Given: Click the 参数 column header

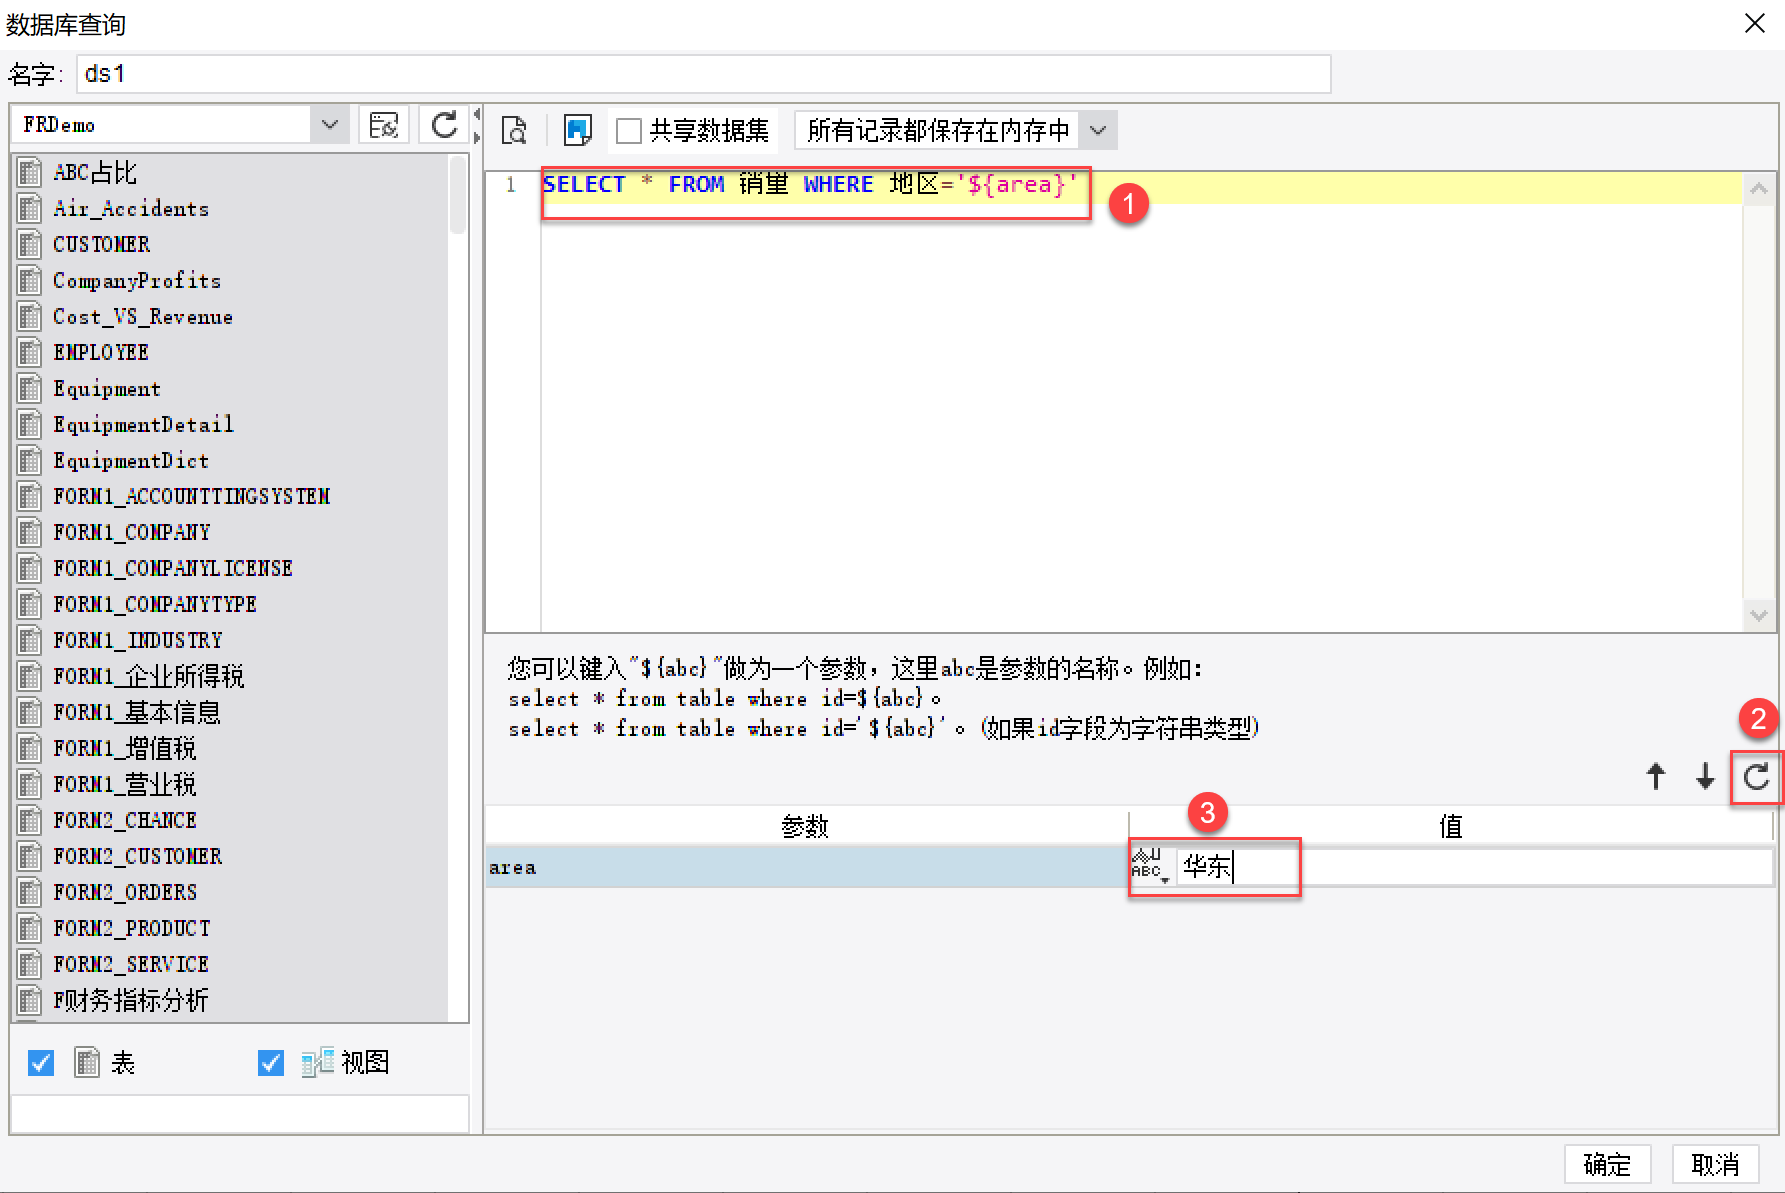Looking at the screenshot, I should click(x=806, y=826).
